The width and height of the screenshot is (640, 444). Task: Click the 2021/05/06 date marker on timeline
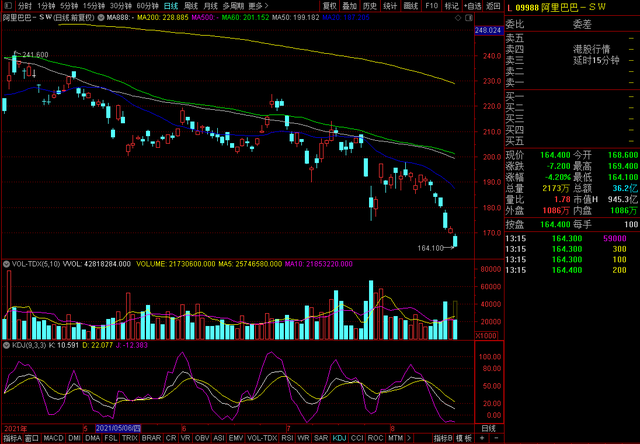coord(118,428)
